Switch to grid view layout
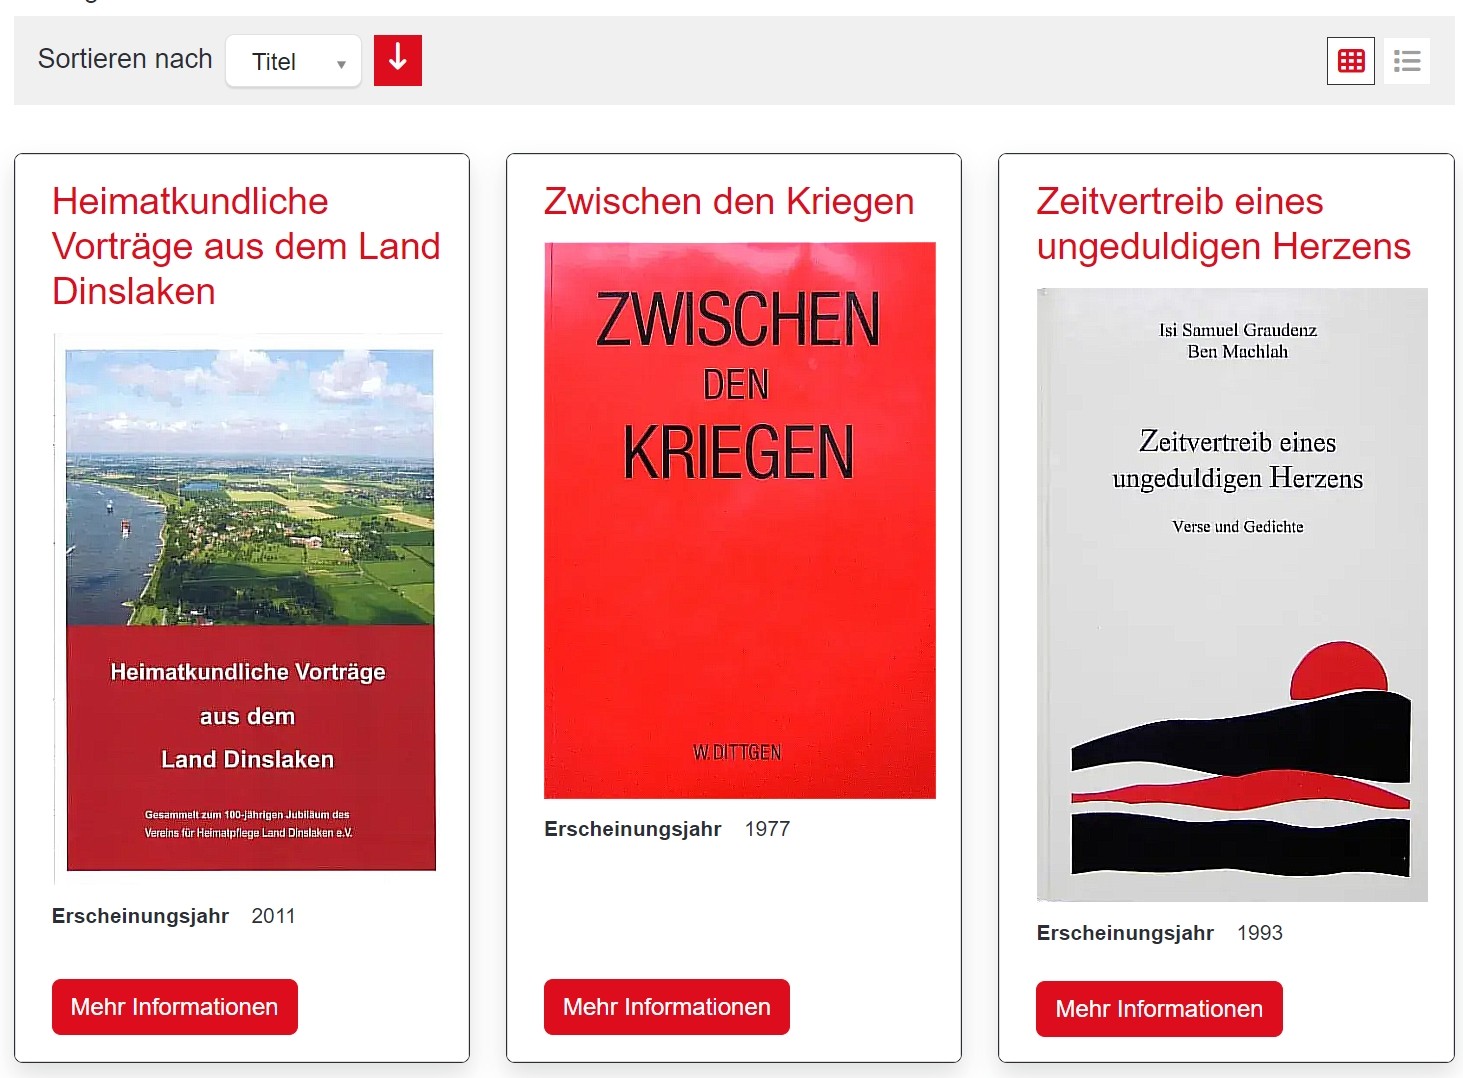 click(1350, 61)
